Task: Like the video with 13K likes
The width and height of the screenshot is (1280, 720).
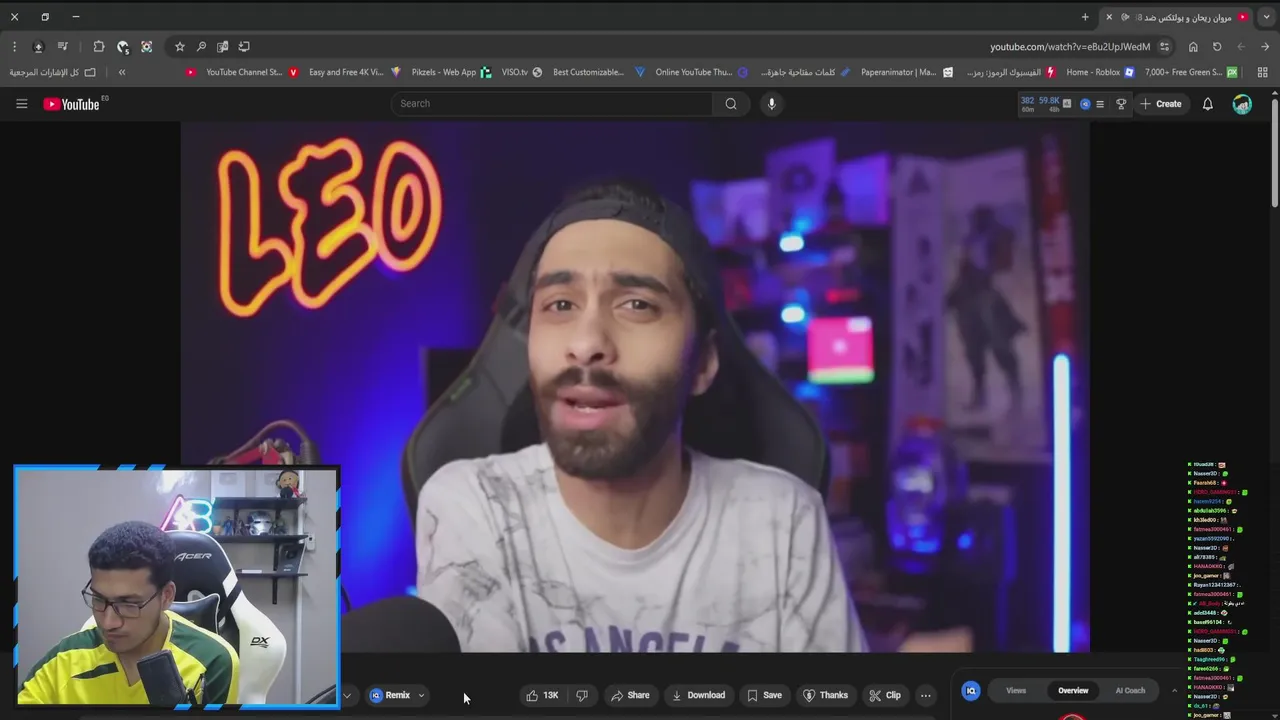Action: pos(543,695)
